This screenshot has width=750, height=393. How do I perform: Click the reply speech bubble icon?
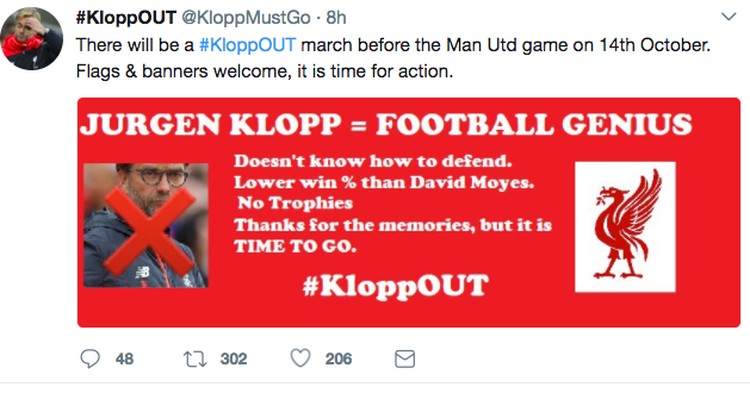point(89,359)
